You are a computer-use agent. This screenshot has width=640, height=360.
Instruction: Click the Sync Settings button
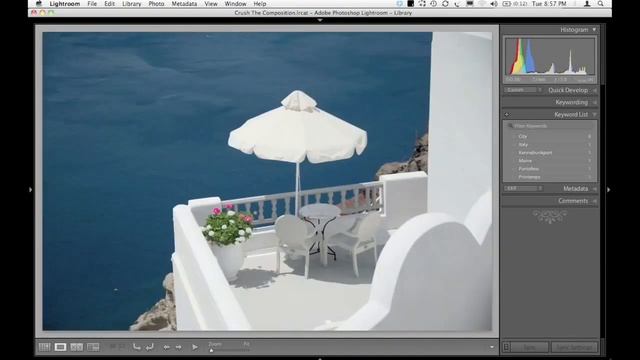(575, 347)
